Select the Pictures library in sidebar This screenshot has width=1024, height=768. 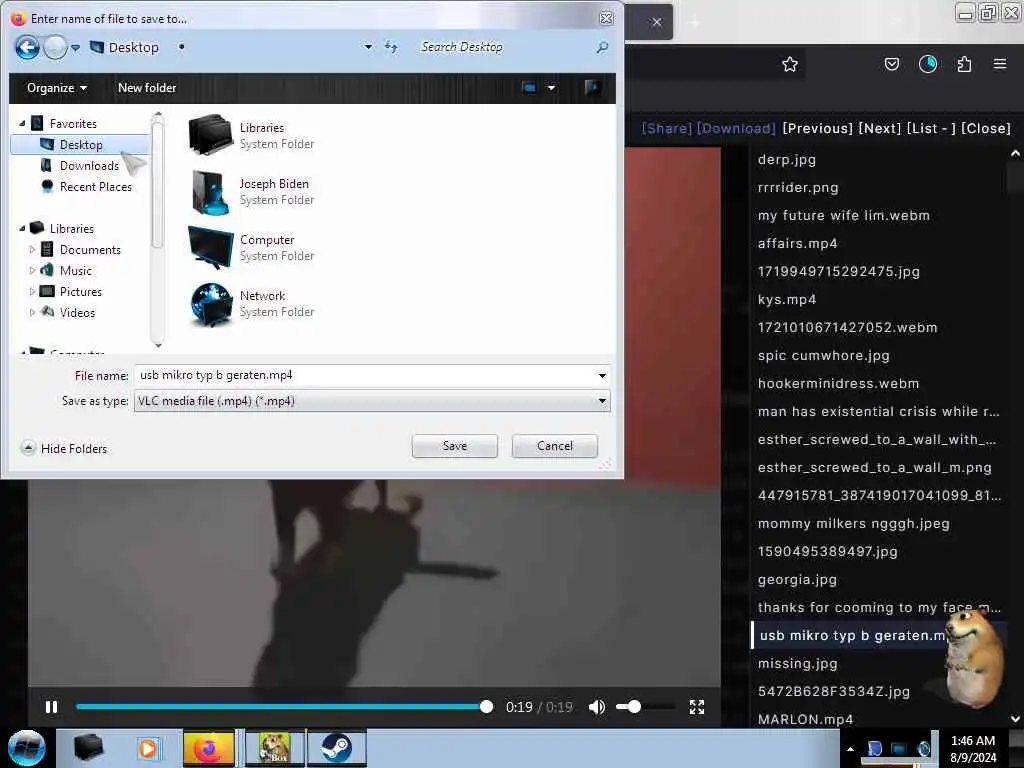pos(80,291)
